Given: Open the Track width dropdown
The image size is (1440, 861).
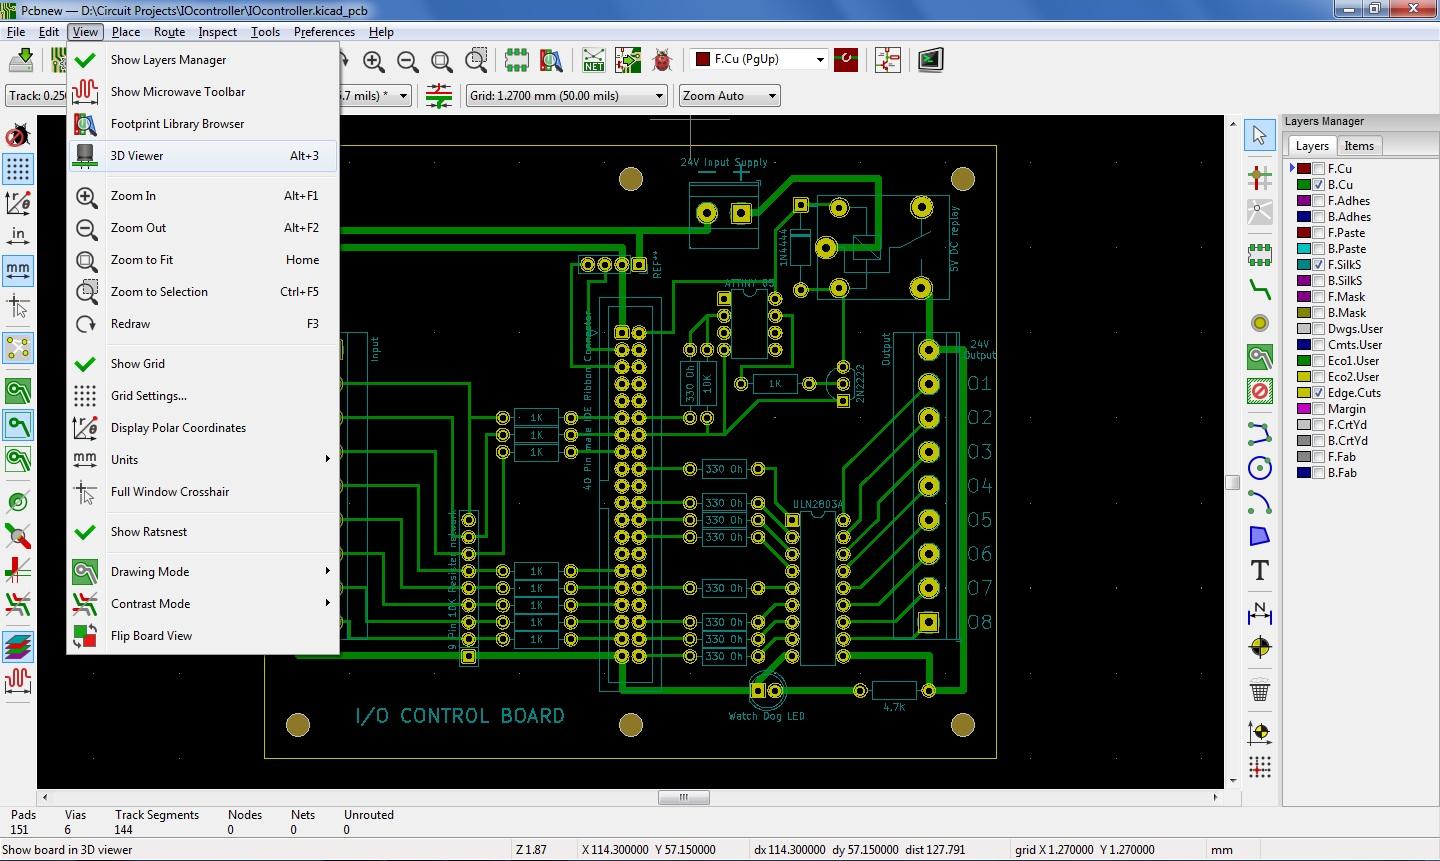Looking at the screenshot, I should pyautogui.click(x=36, y=96).
